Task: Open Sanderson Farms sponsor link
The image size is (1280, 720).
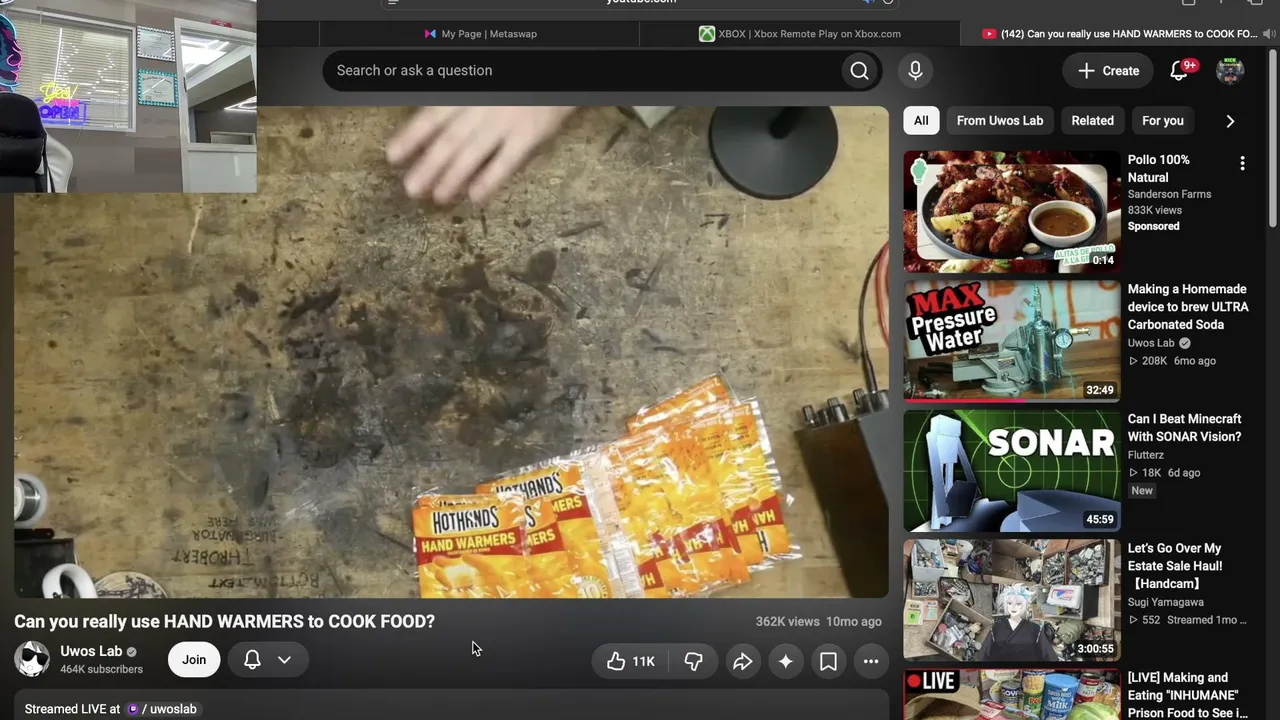Action: pos(1169,194)
